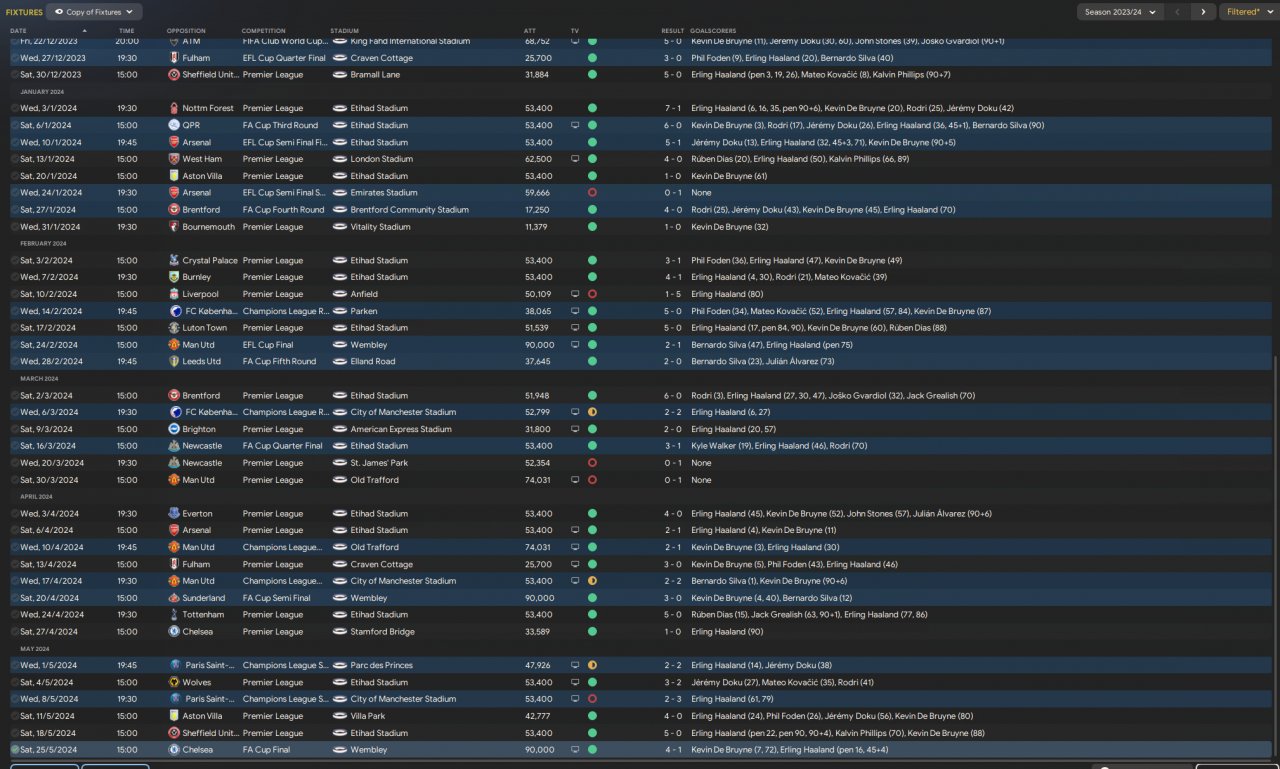Sort by the Opposition column header
1280x769 pixels.
coord(186,31)
